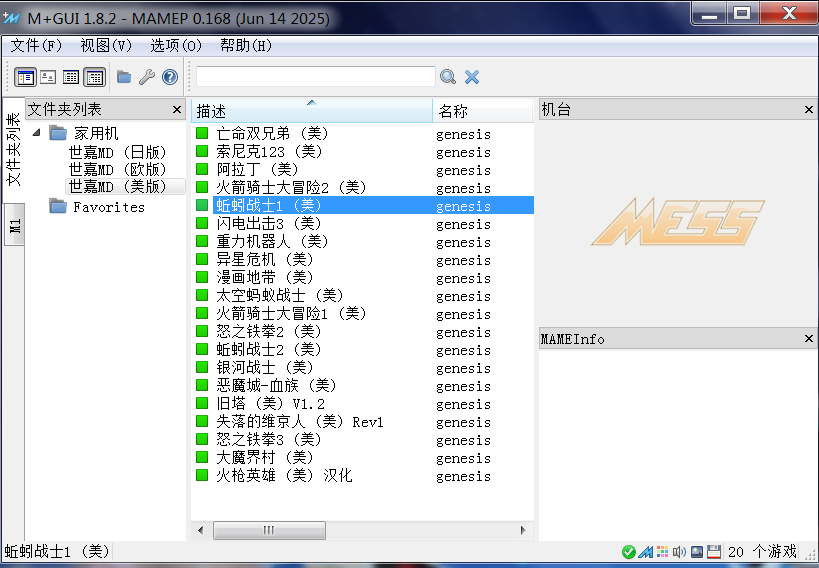
Task: Select the details list view toolbar icon
Action: pyautogui.click(x=71, y=77)
